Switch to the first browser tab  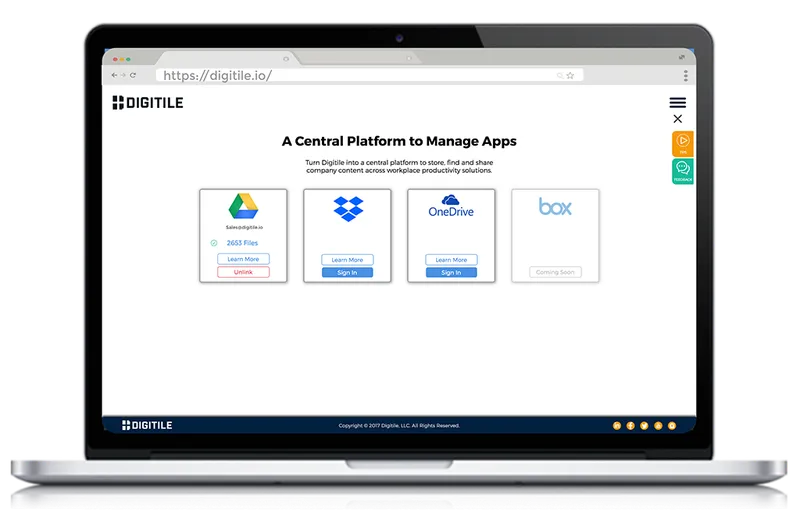pos(227,58)
